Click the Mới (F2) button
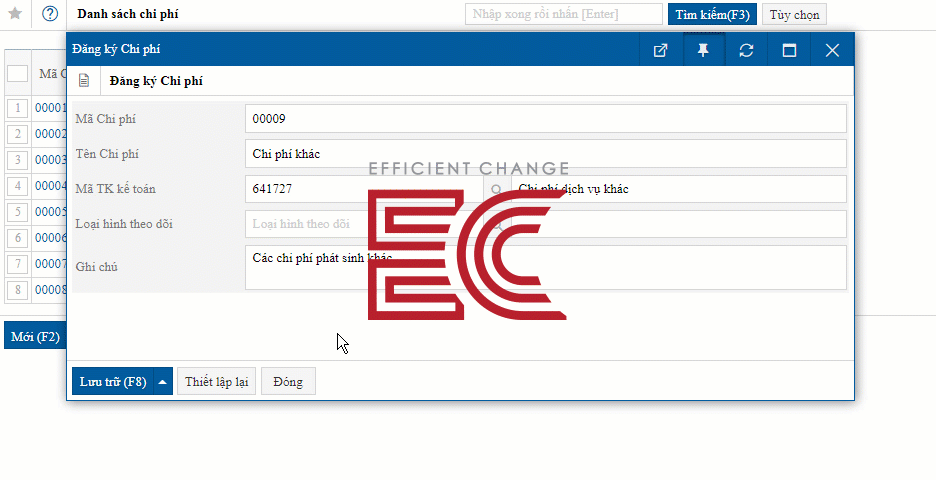The width and height of the screenshot is (936, 480). point(35,337)
